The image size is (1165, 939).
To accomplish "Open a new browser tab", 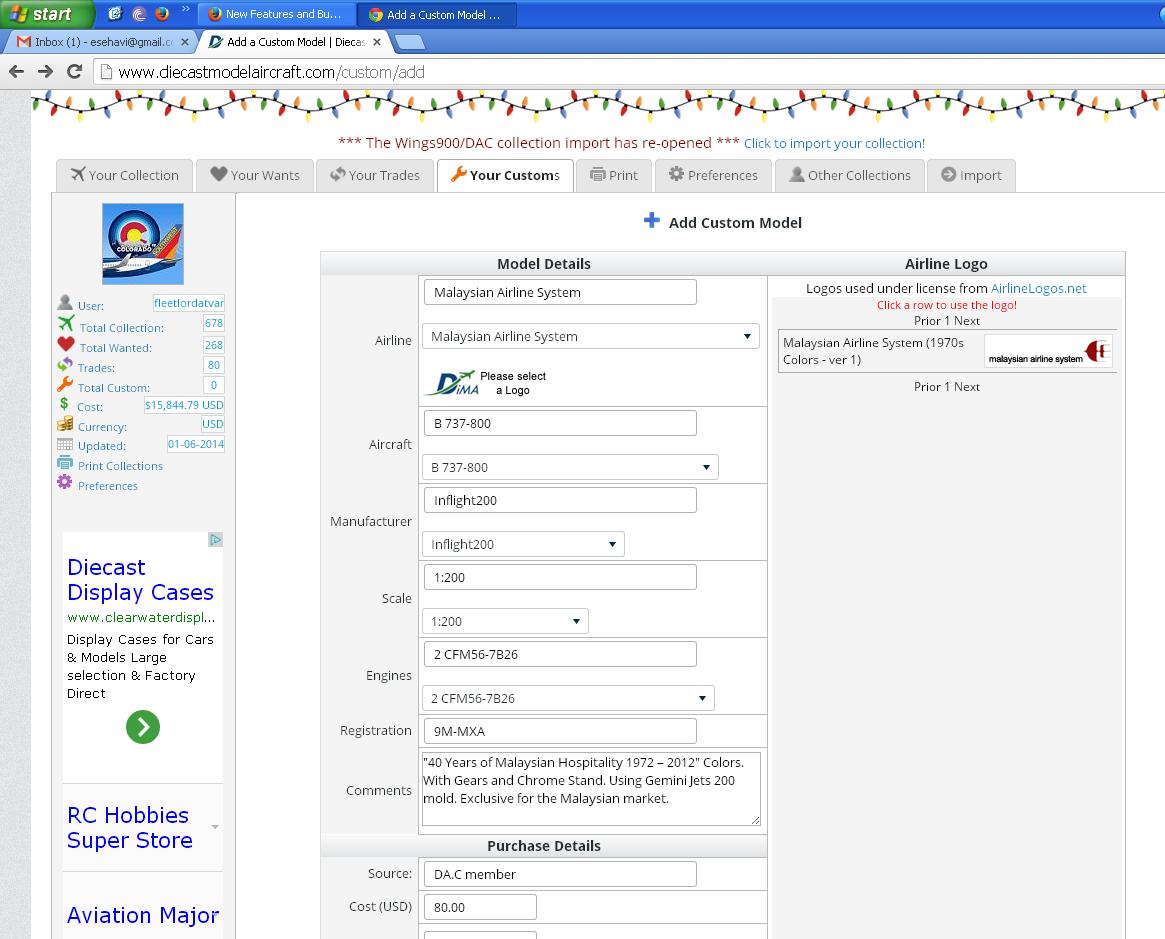I will click(x=410, y=42).
